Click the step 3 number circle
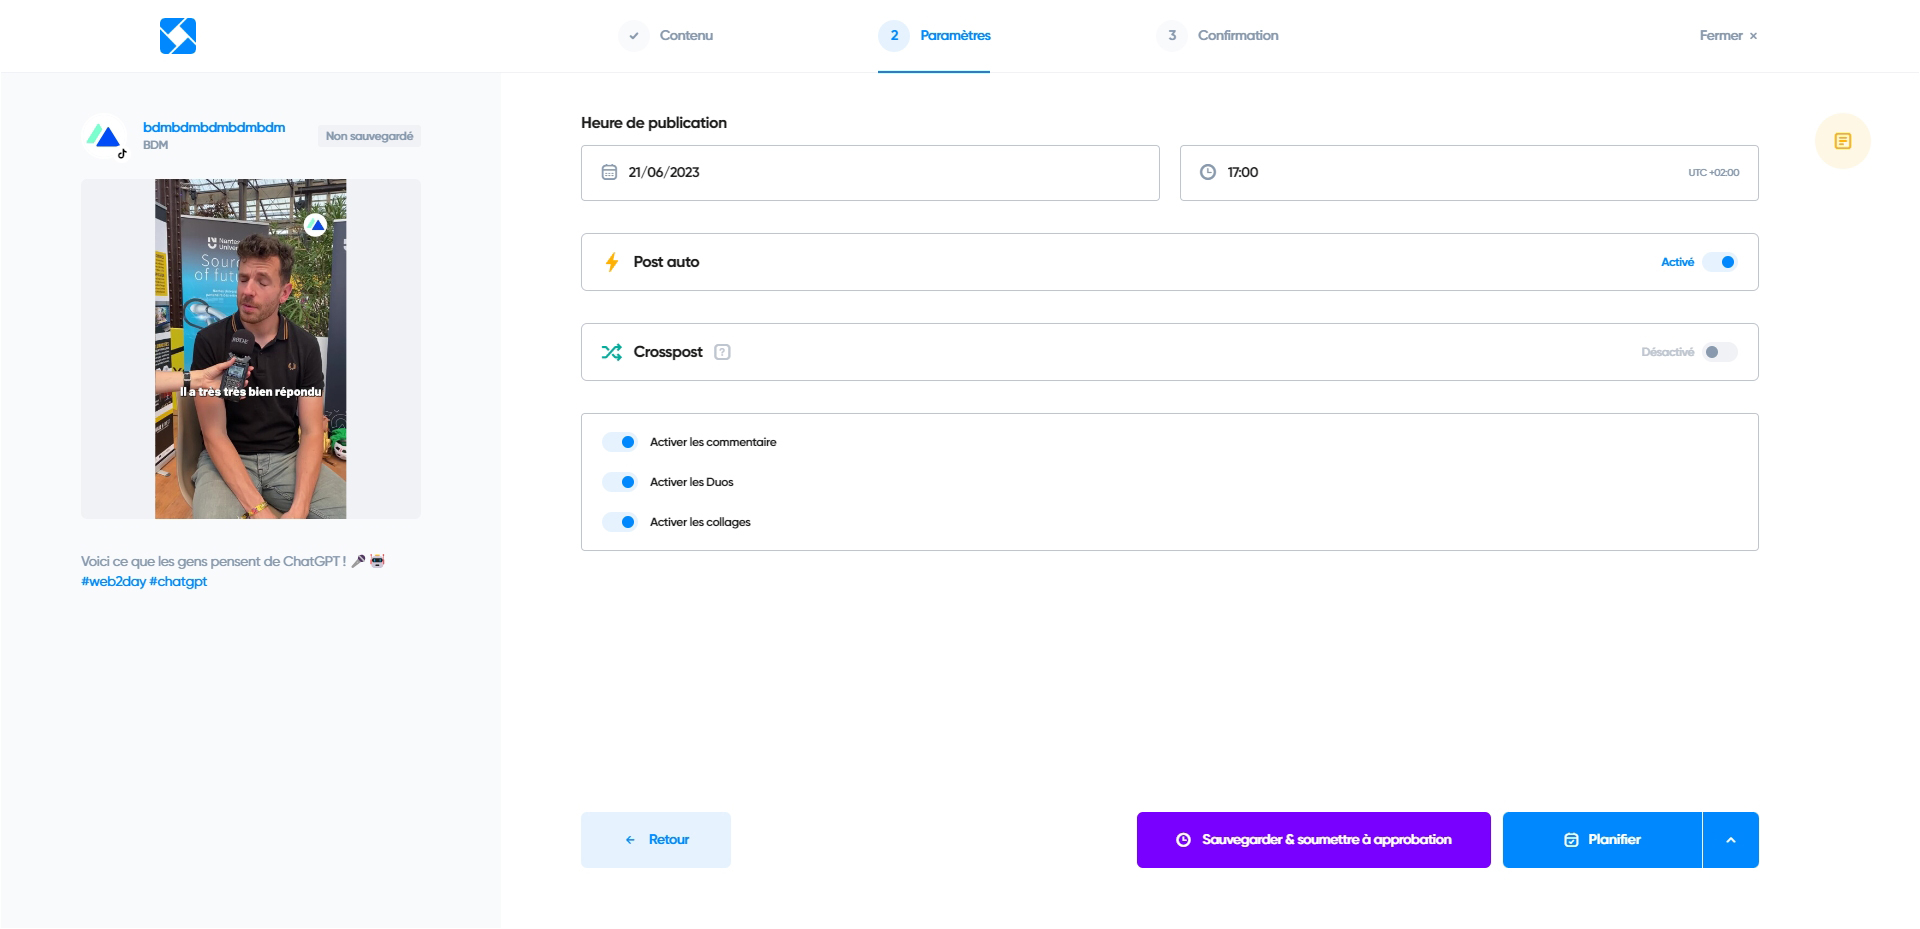The width and height of the screenshot is (1920, 929). [x=1172, y=36]
